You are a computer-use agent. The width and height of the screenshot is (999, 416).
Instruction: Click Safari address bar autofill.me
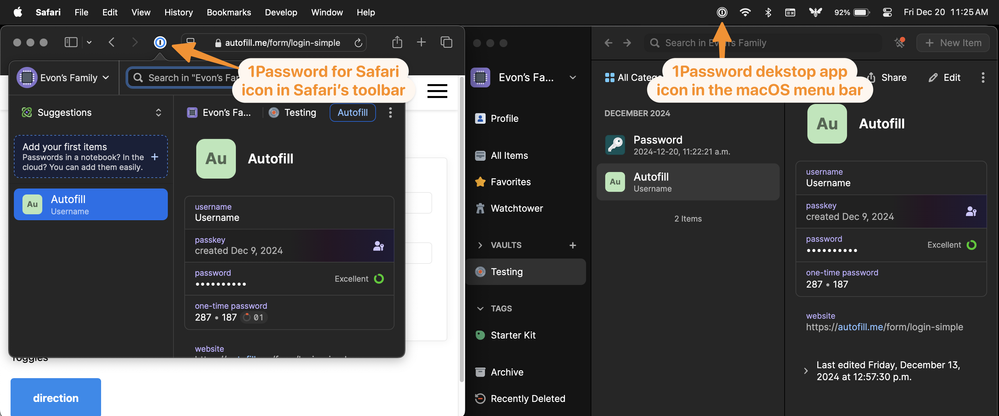(274, 43)
